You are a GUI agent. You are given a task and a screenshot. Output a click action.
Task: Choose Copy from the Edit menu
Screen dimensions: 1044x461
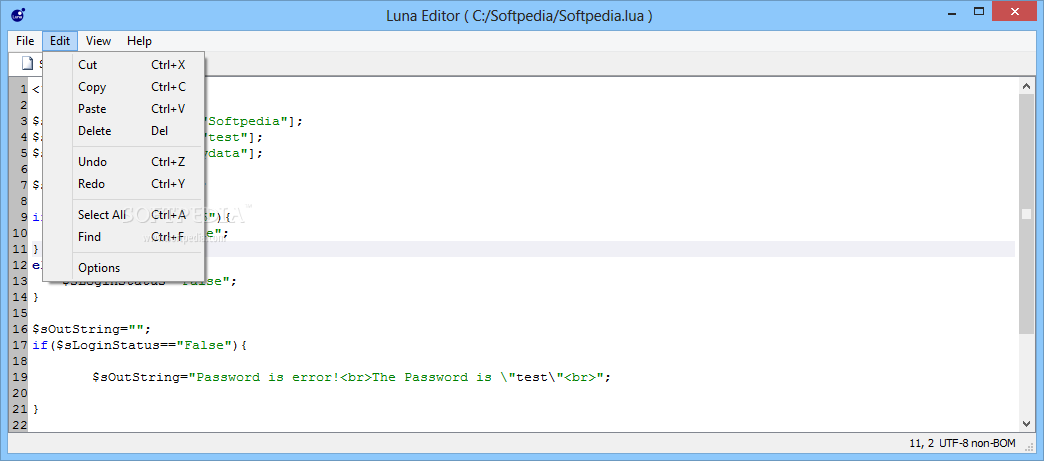click(124, 87)
